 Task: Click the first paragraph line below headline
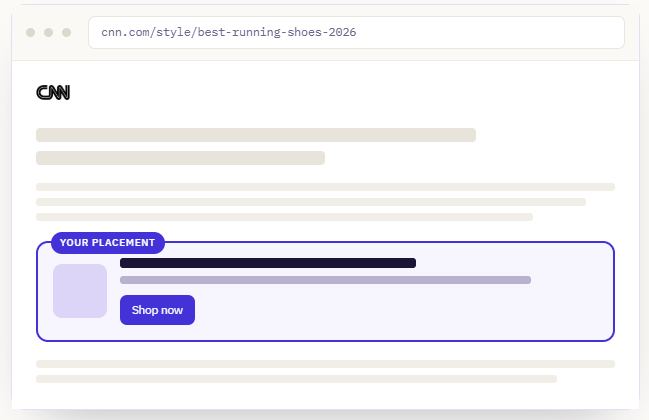click(x=325, y=187)
